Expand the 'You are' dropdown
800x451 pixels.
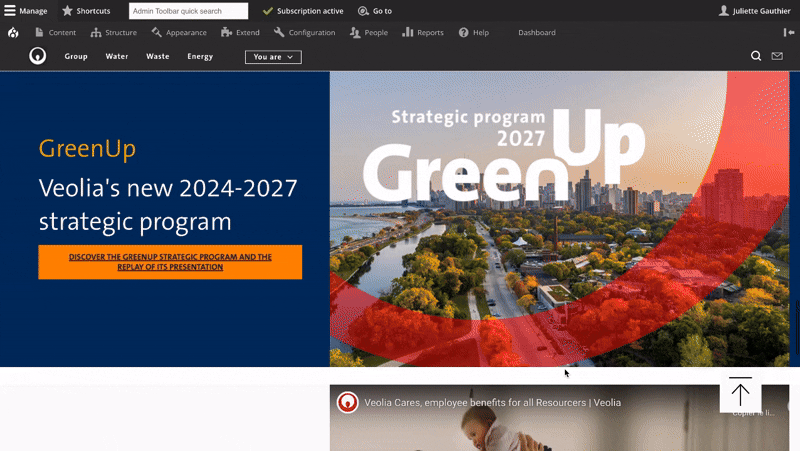click(273, 57)
